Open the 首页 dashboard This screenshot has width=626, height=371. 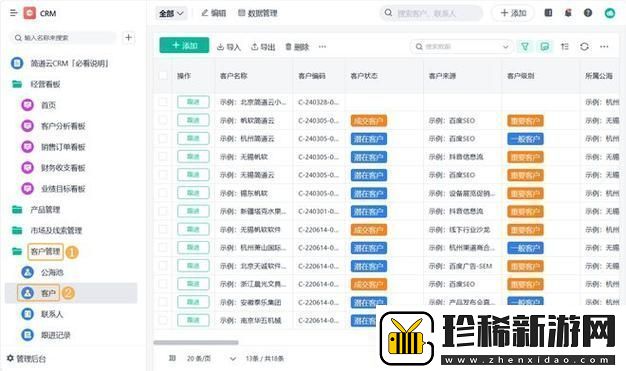[x=48, y=105]
